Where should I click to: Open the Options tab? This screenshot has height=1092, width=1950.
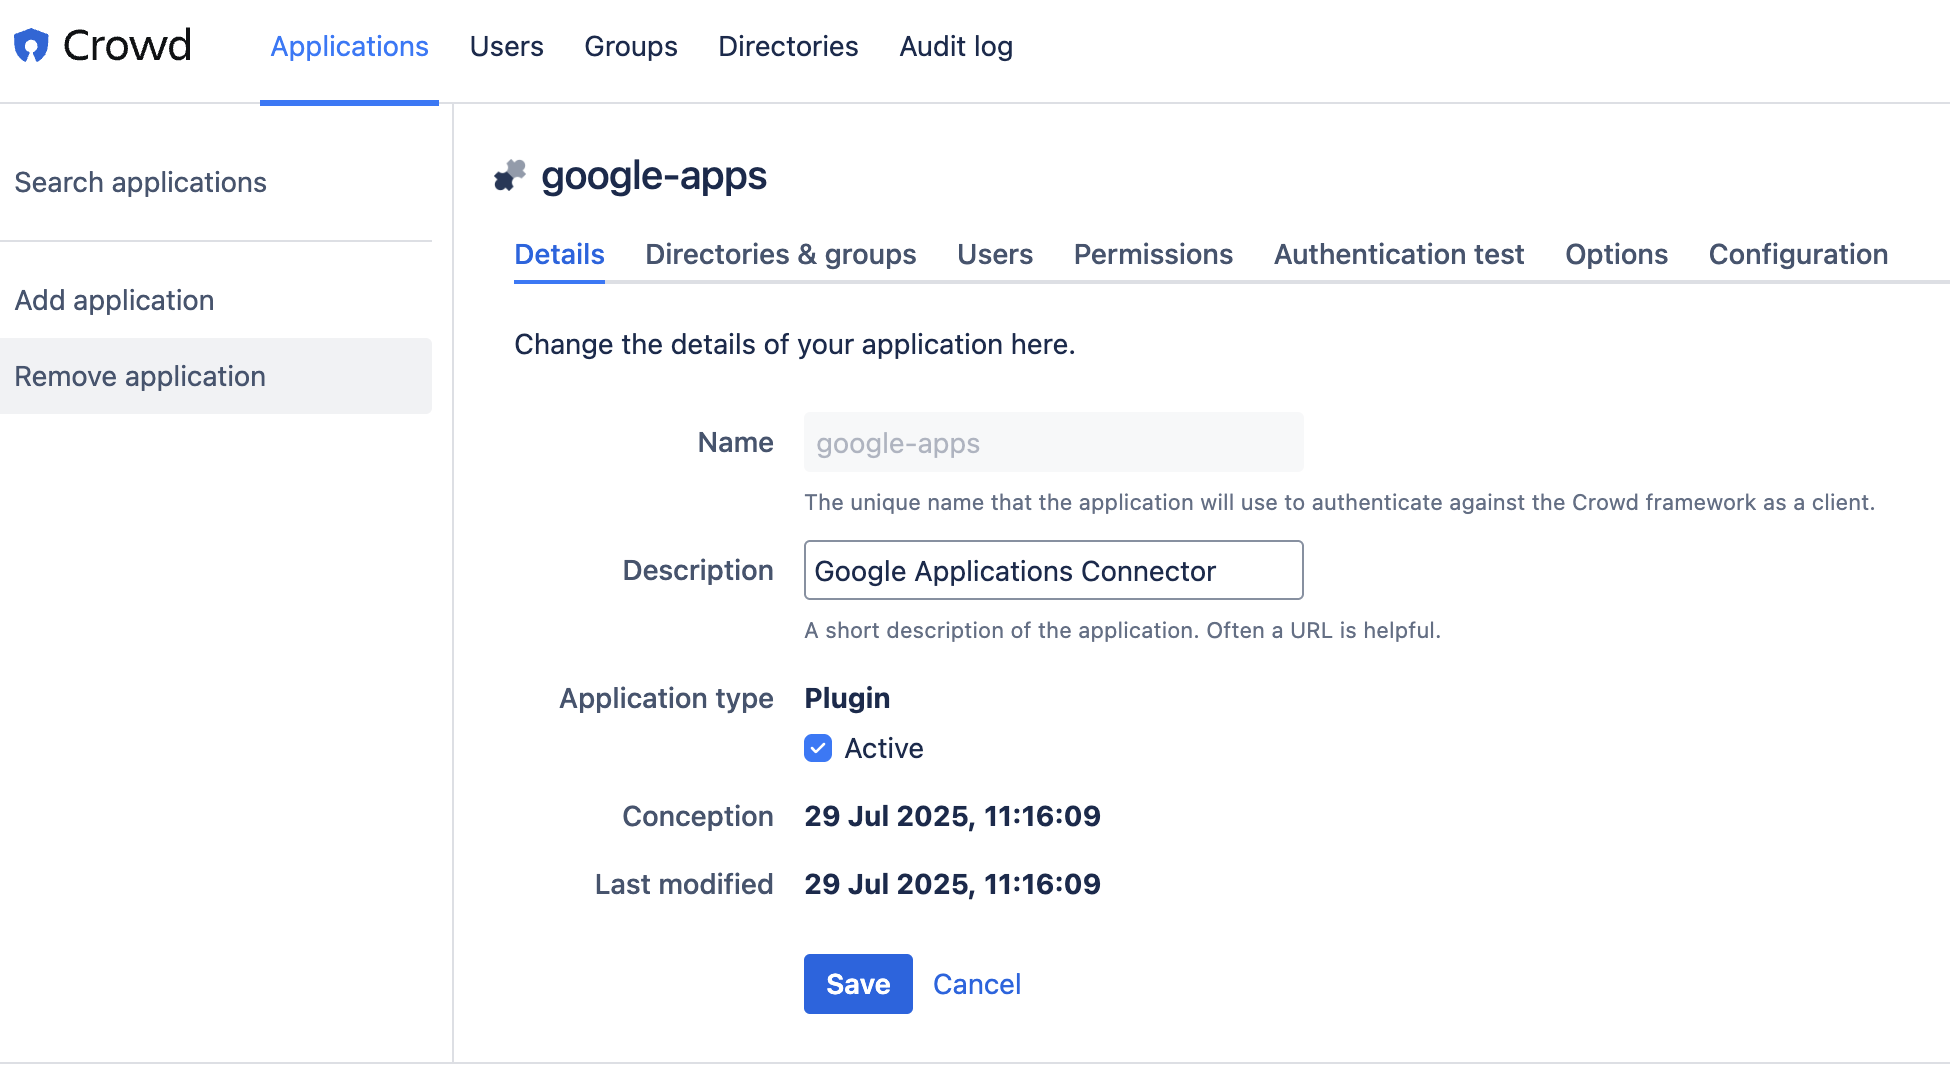click(1616, 254)
